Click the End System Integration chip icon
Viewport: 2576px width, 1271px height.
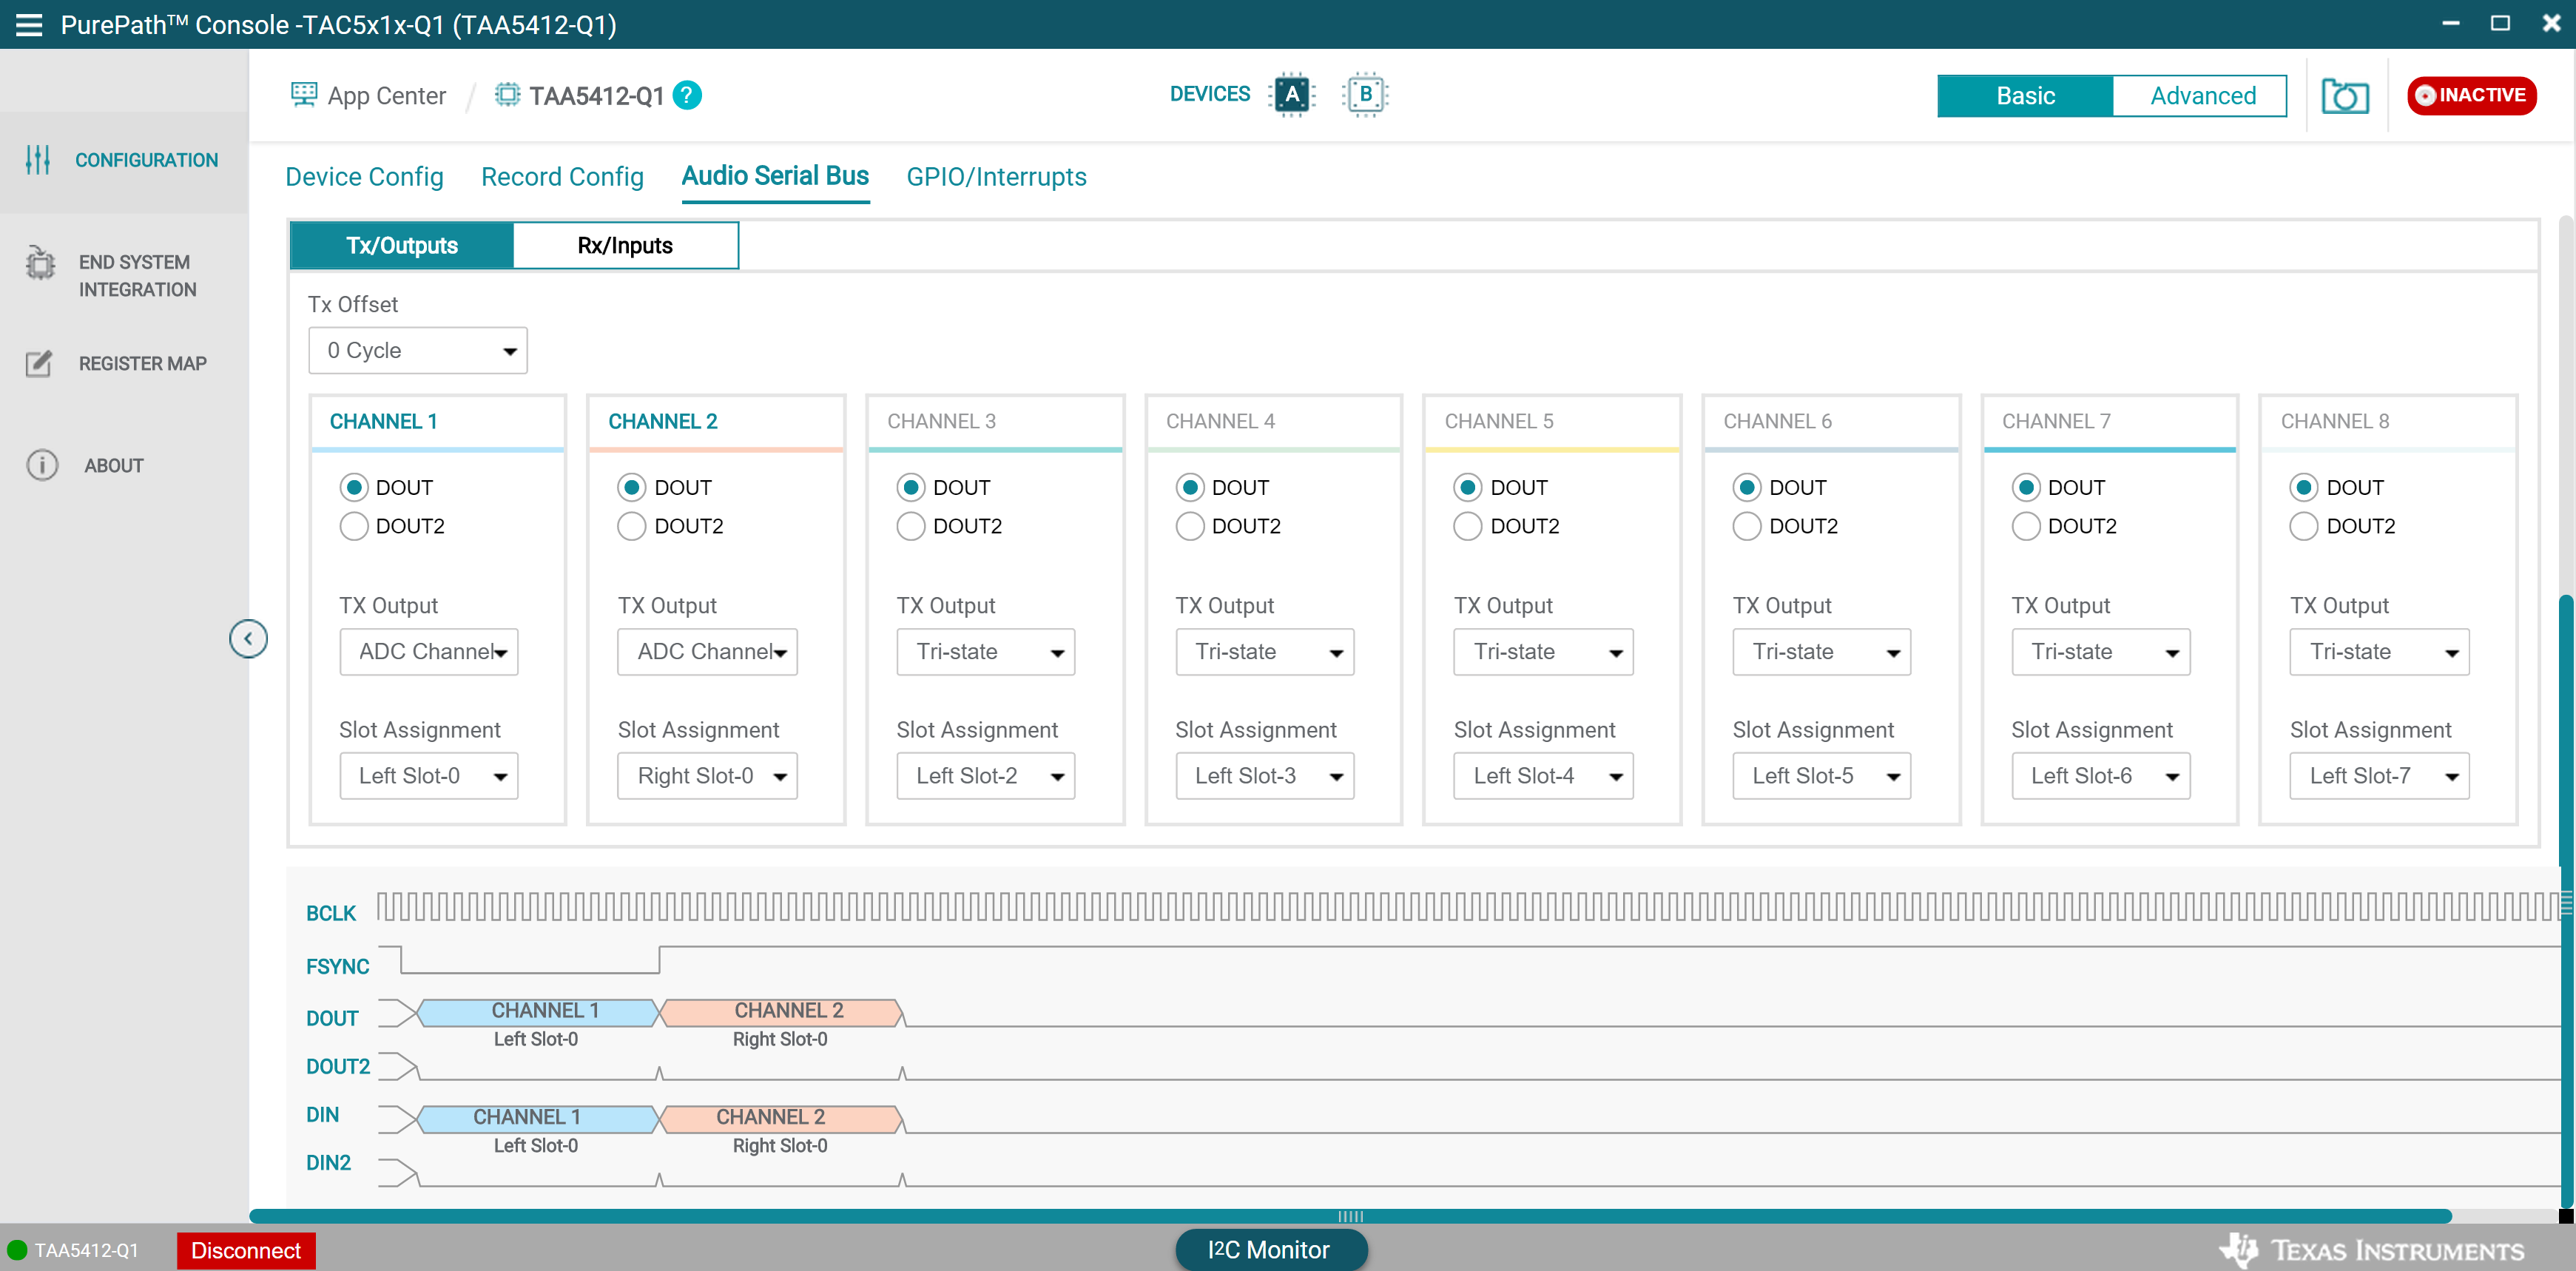coord(40,262)
